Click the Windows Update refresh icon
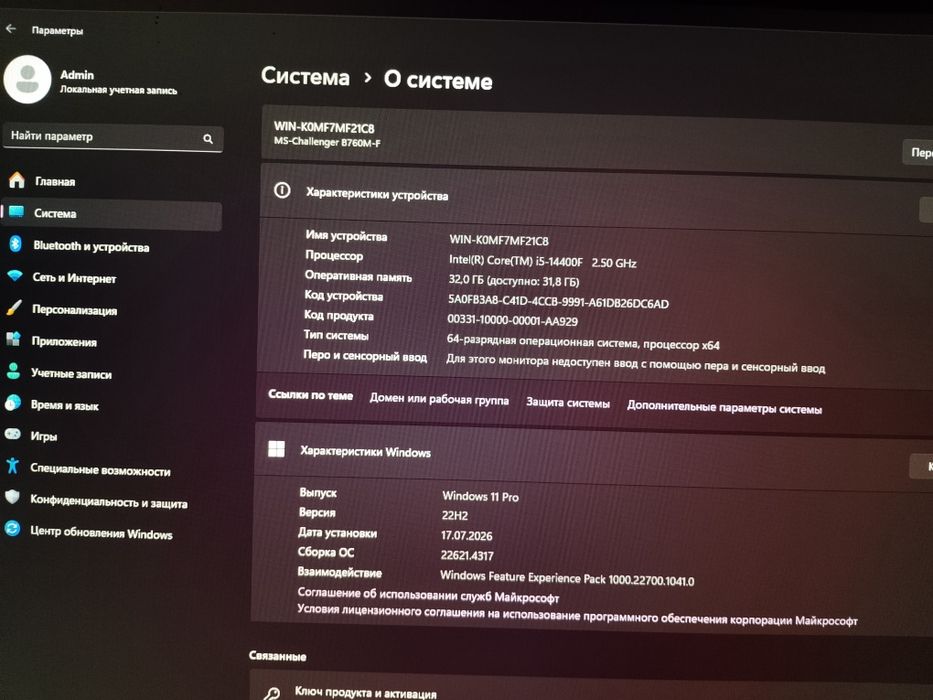 [x=12, y=528]
